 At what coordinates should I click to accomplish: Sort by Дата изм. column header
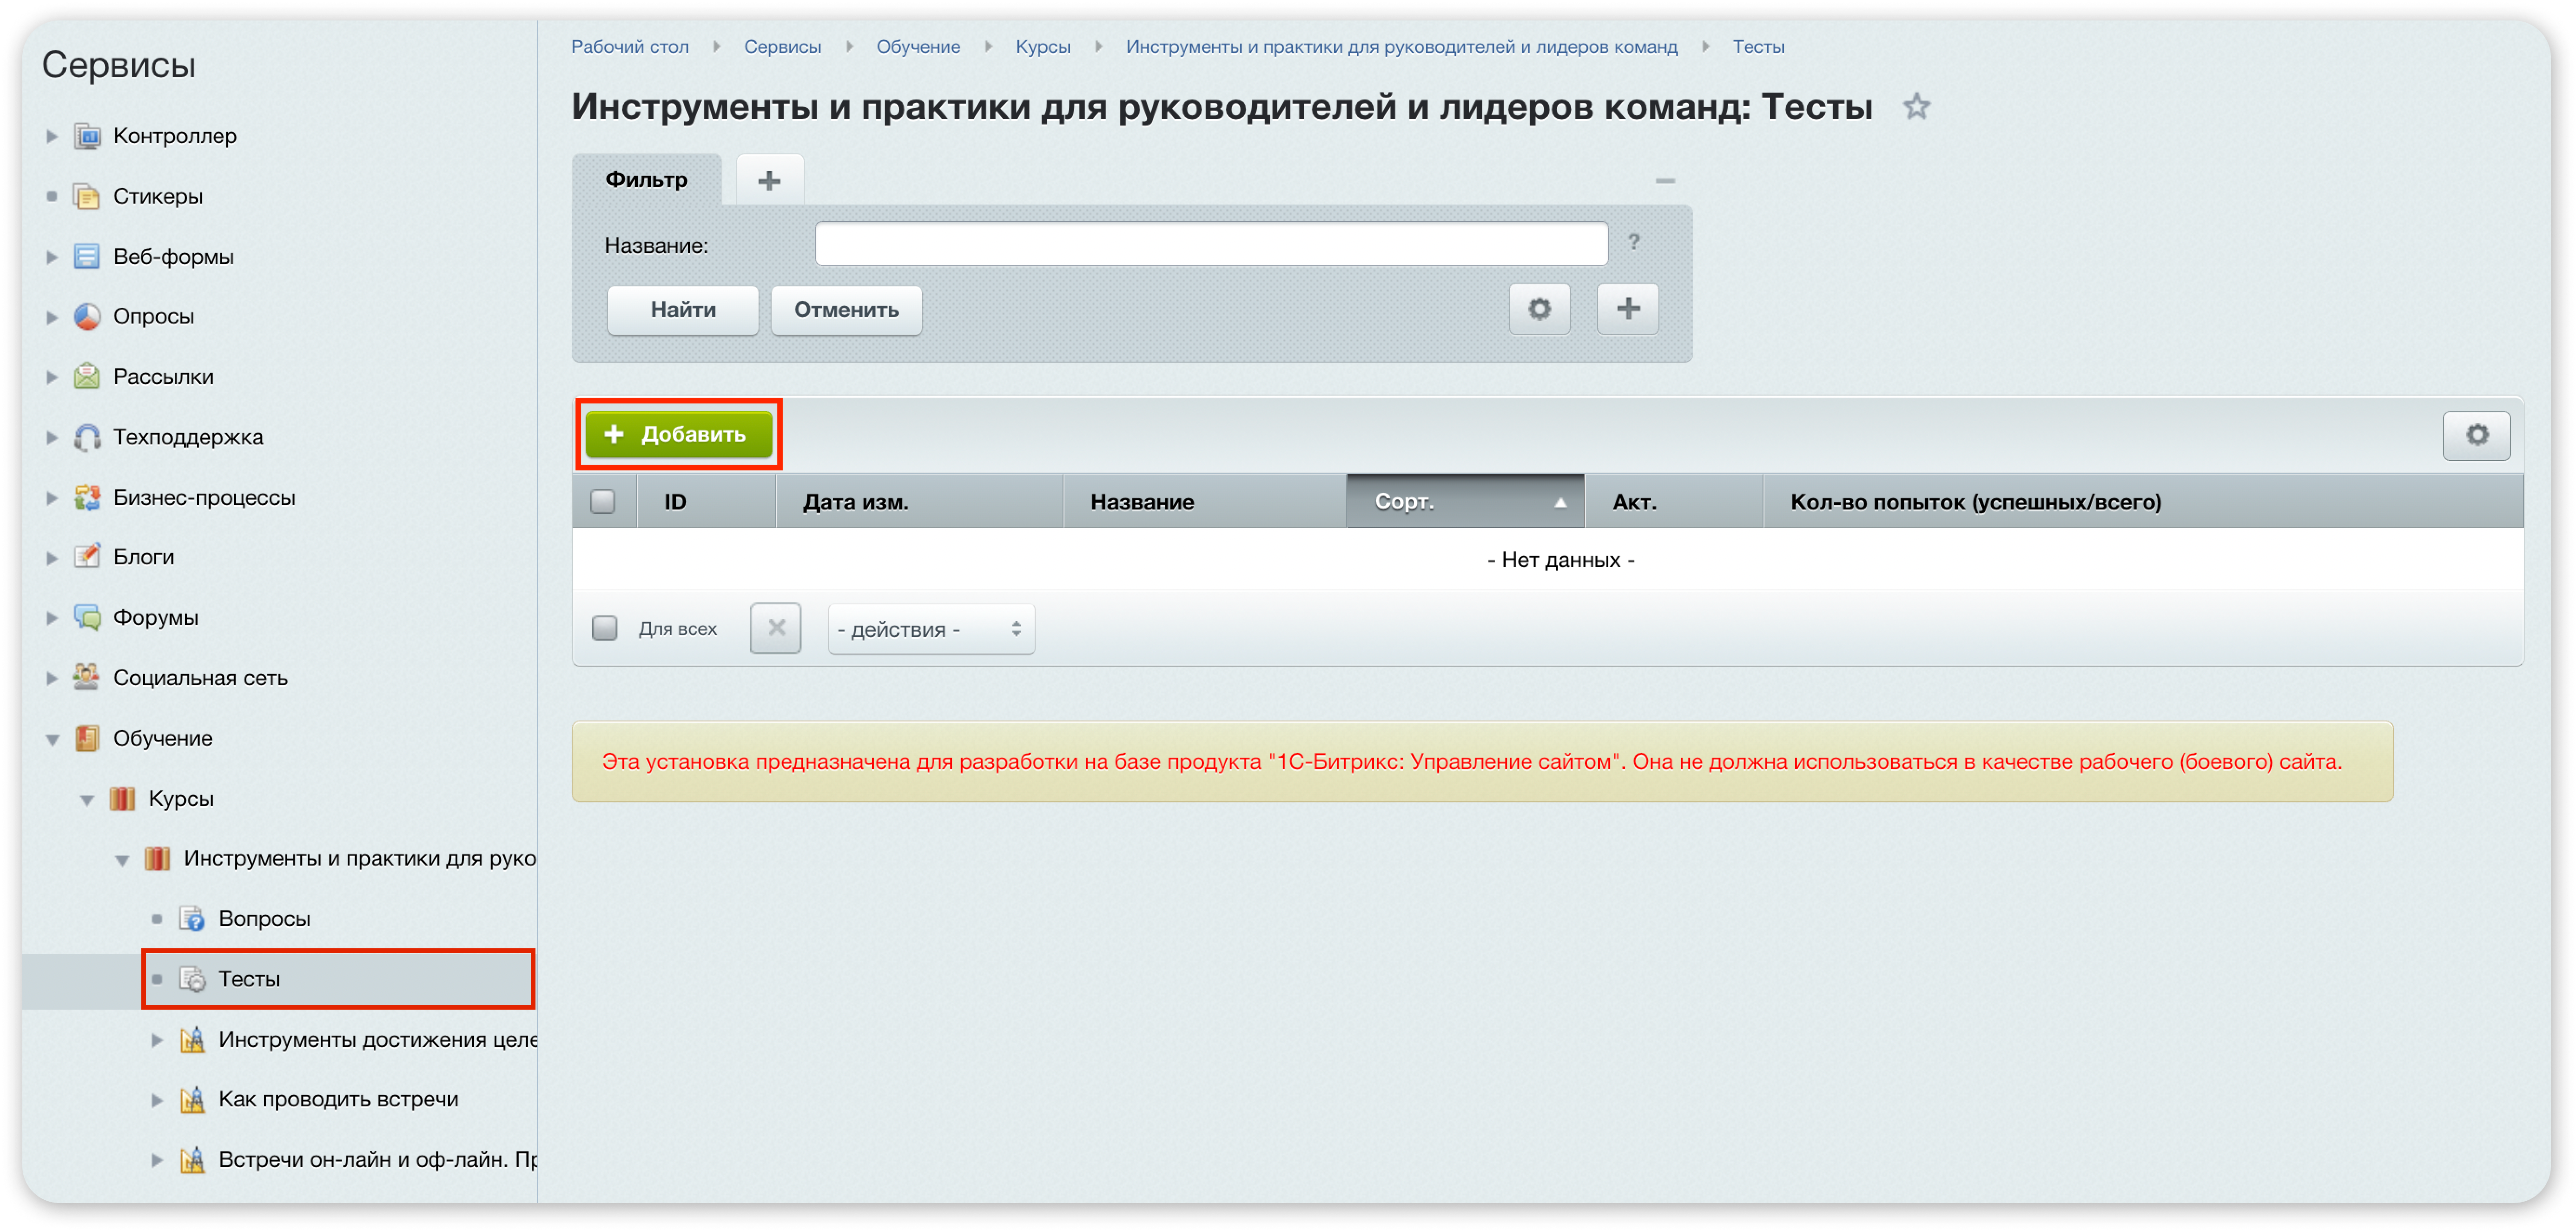(x=919, y=501)
